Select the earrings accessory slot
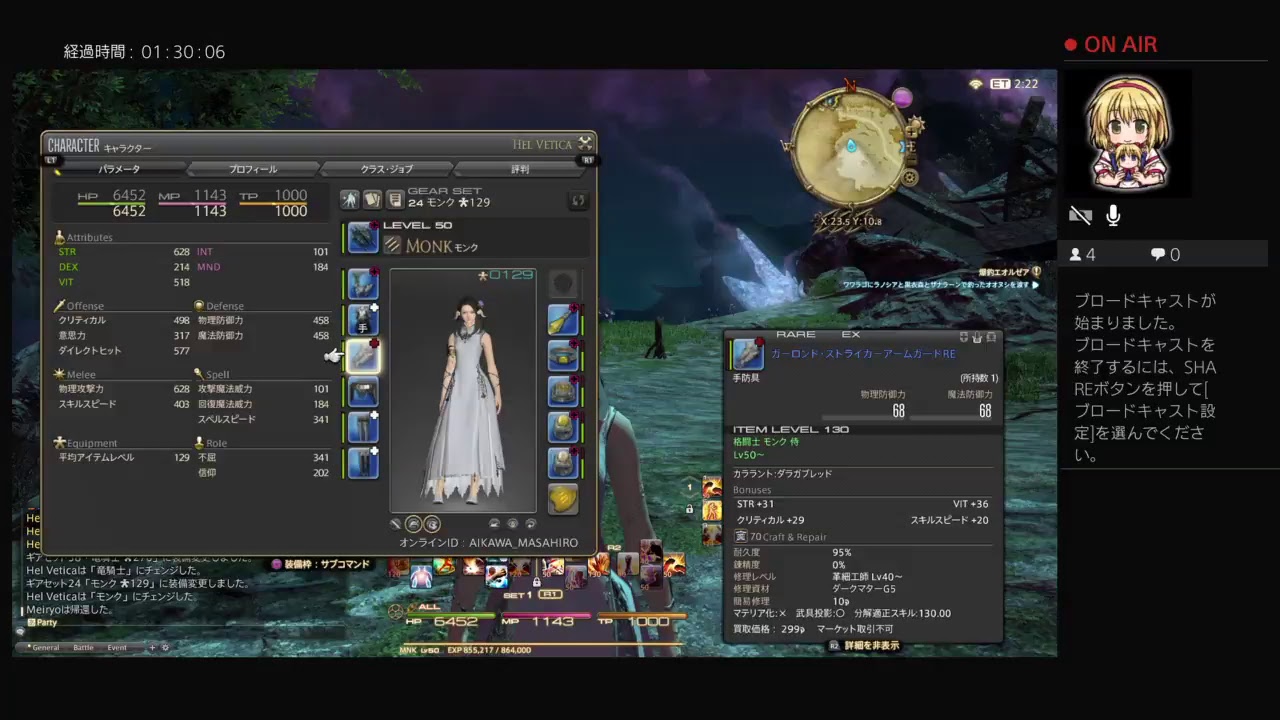The width and height of the screenshot is (1280, 720). coord(564,320)
